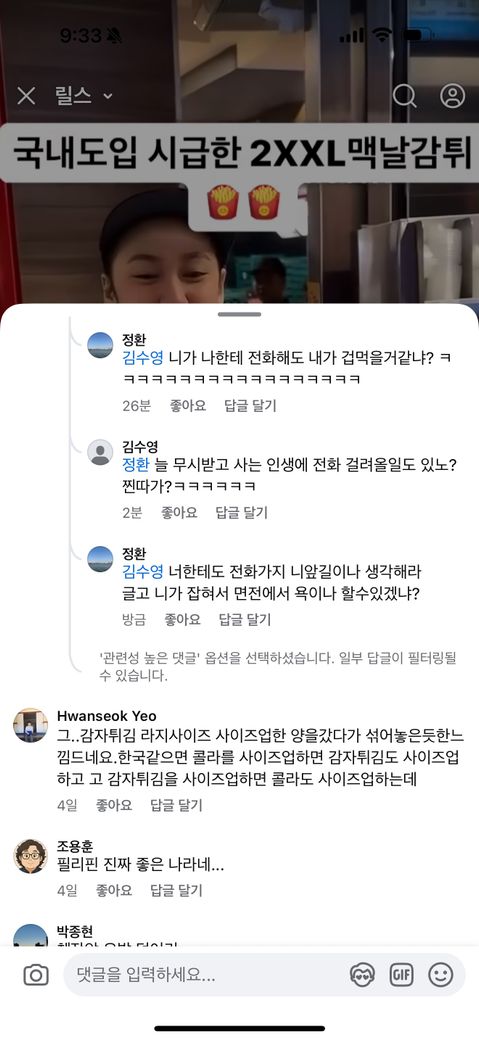479x1040 pixels.
Task: Tap the search magnifier icon
Action: pos(404,96)
